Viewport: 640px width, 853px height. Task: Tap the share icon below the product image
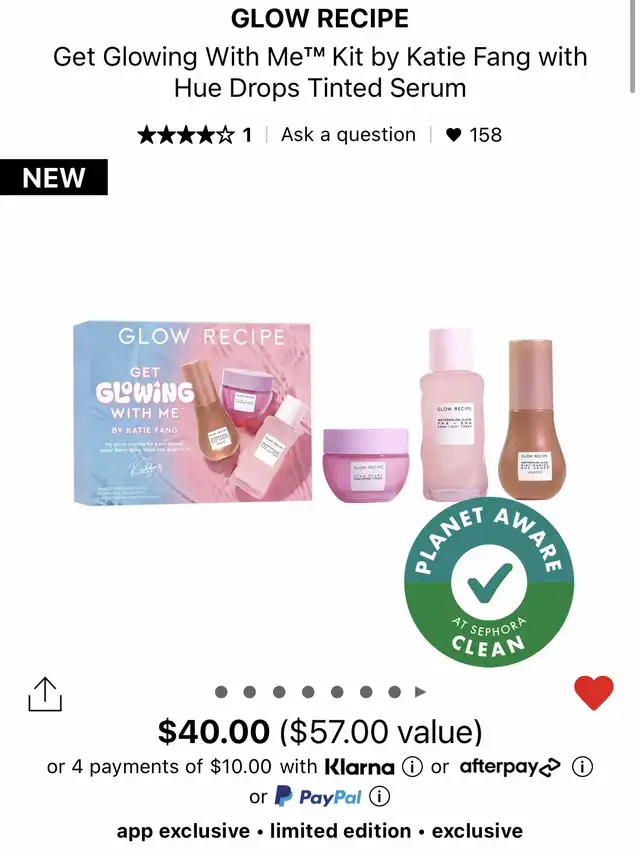pyautogui.click(x=45, y=694)
